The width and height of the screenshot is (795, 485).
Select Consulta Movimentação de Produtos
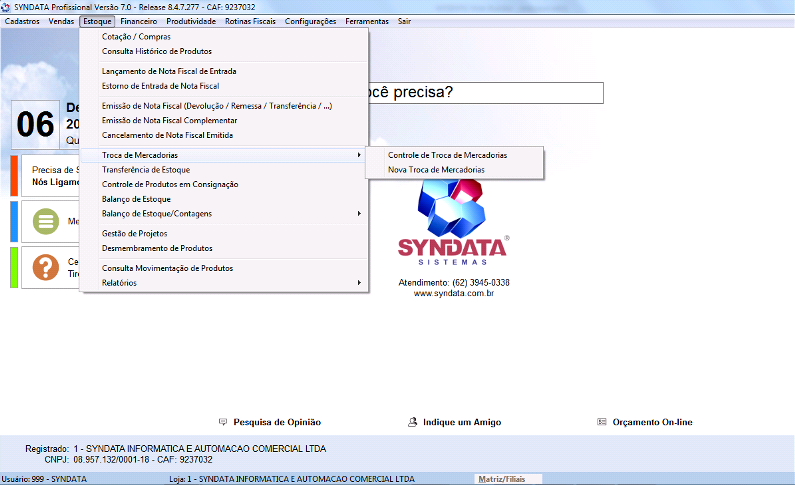(224, 268)
